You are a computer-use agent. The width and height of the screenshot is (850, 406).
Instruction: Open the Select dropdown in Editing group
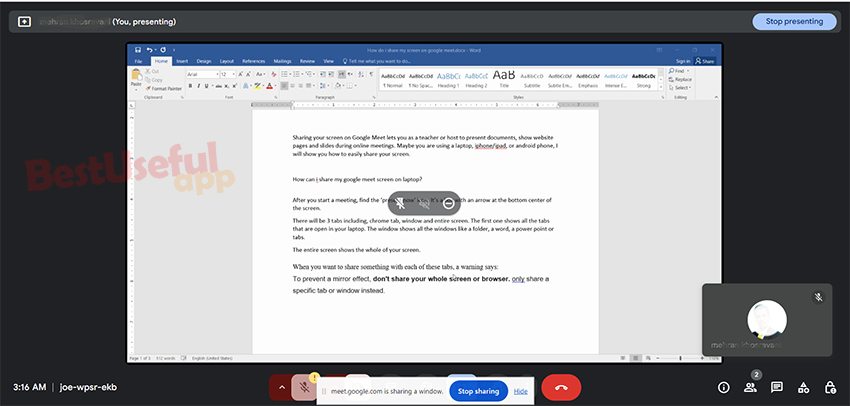point(680,87)
